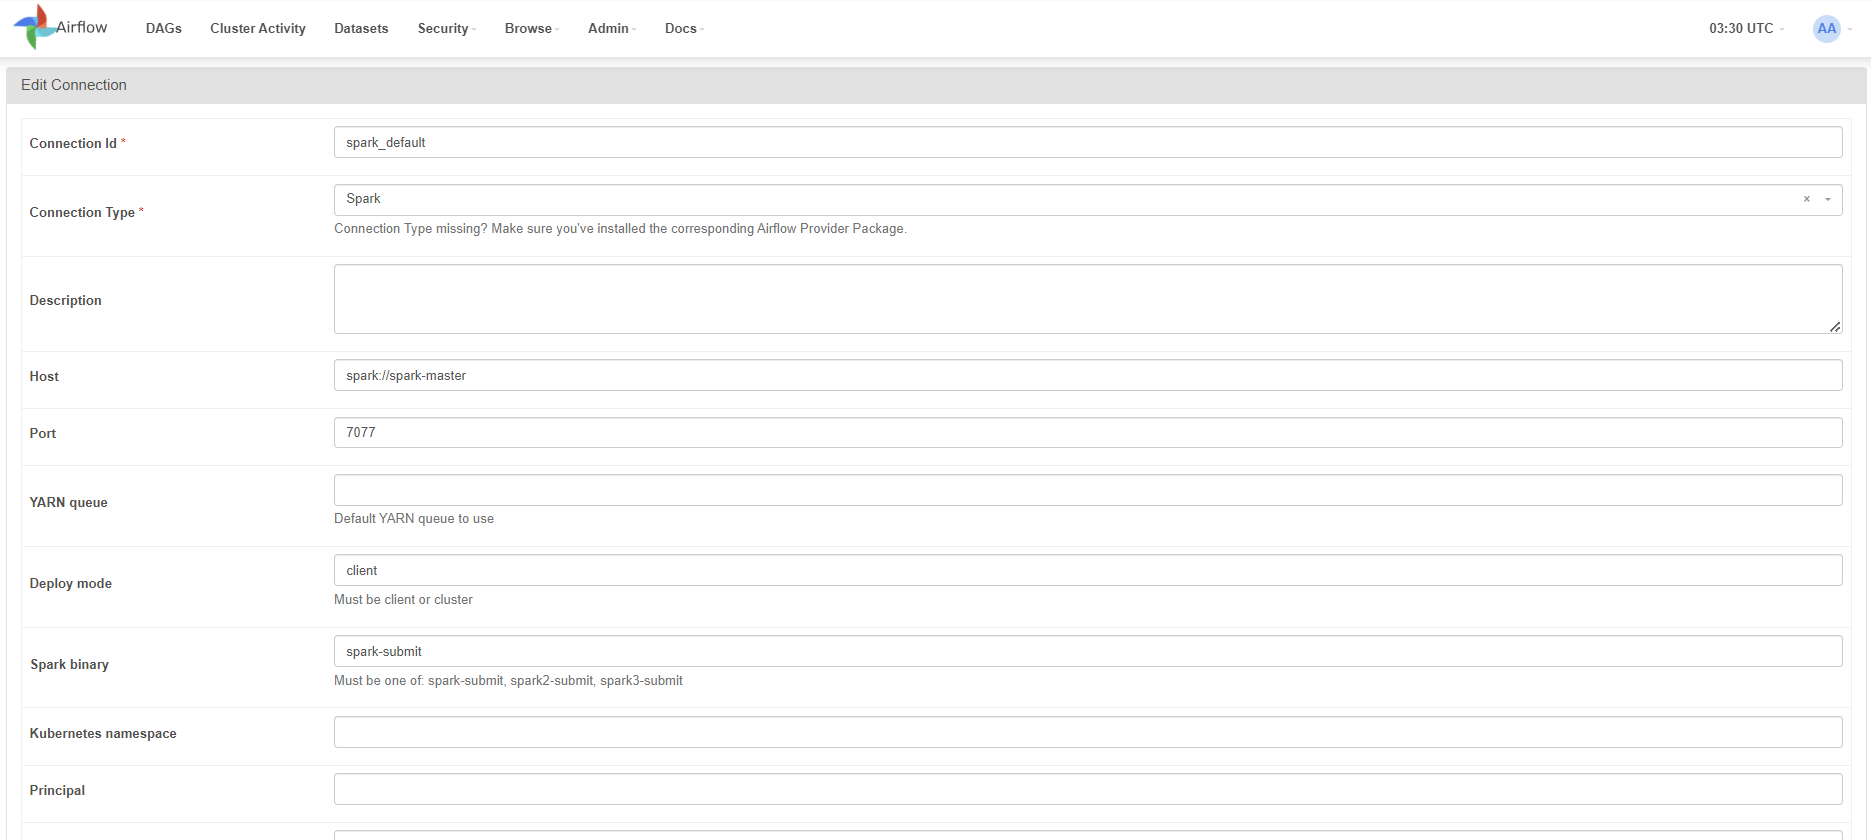Open the Datasets page

pyautogui.click(x=361, y=28)
